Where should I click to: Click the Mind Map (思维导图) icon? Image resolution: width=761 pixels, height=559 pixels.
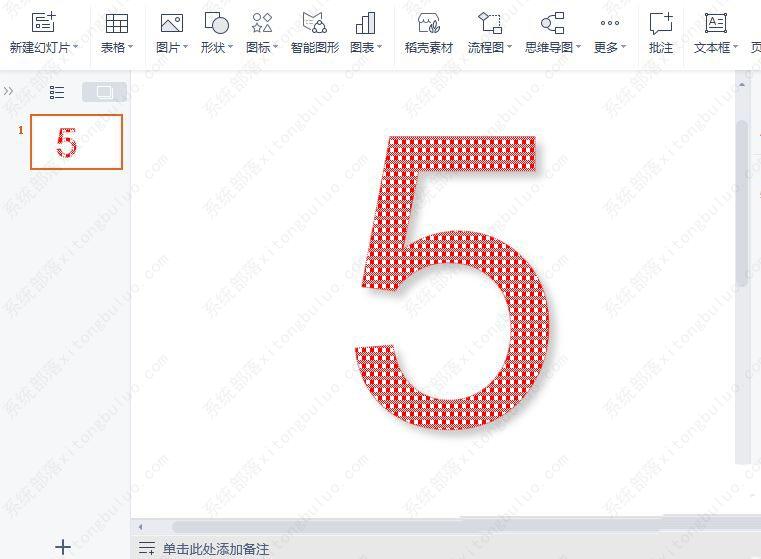point(552,23)
